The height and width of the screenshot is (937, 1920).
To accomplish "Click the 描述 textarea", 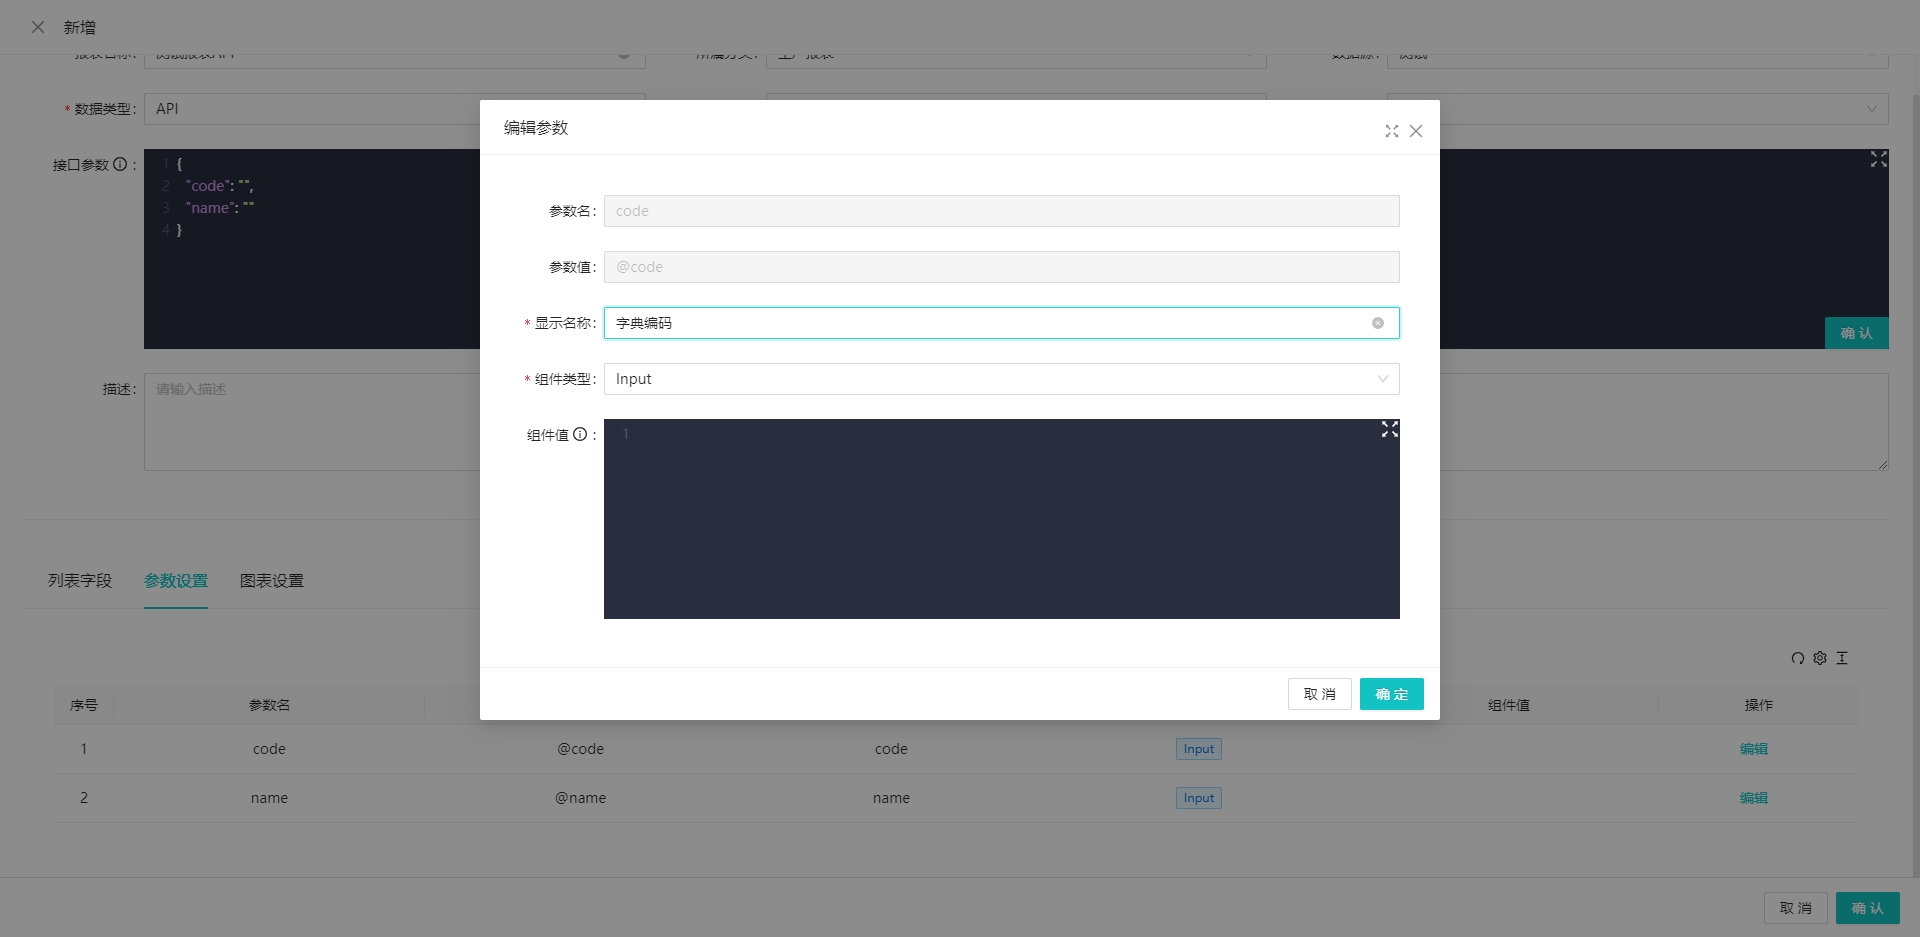I will click(1016, 422).
